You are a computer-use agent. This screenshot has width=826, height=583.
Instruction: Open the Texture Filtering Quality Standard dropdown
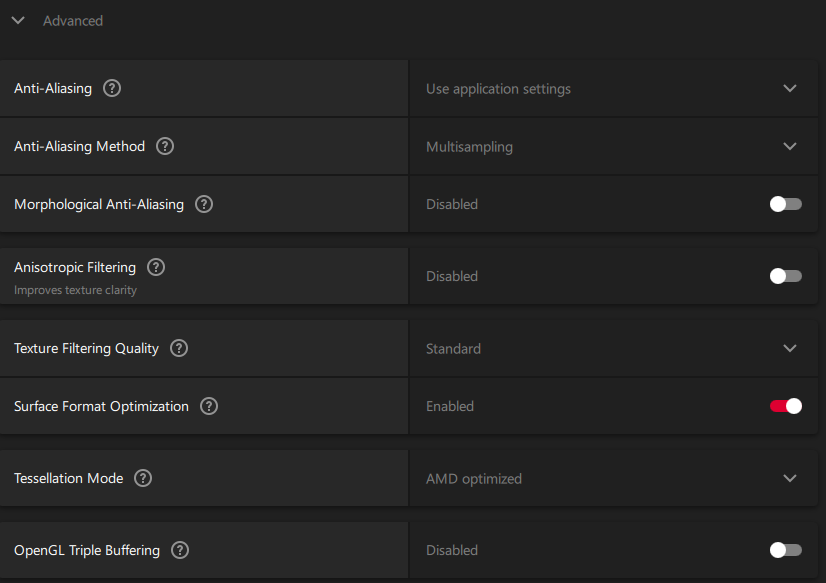pyautogui.click(x=790, y=348)
